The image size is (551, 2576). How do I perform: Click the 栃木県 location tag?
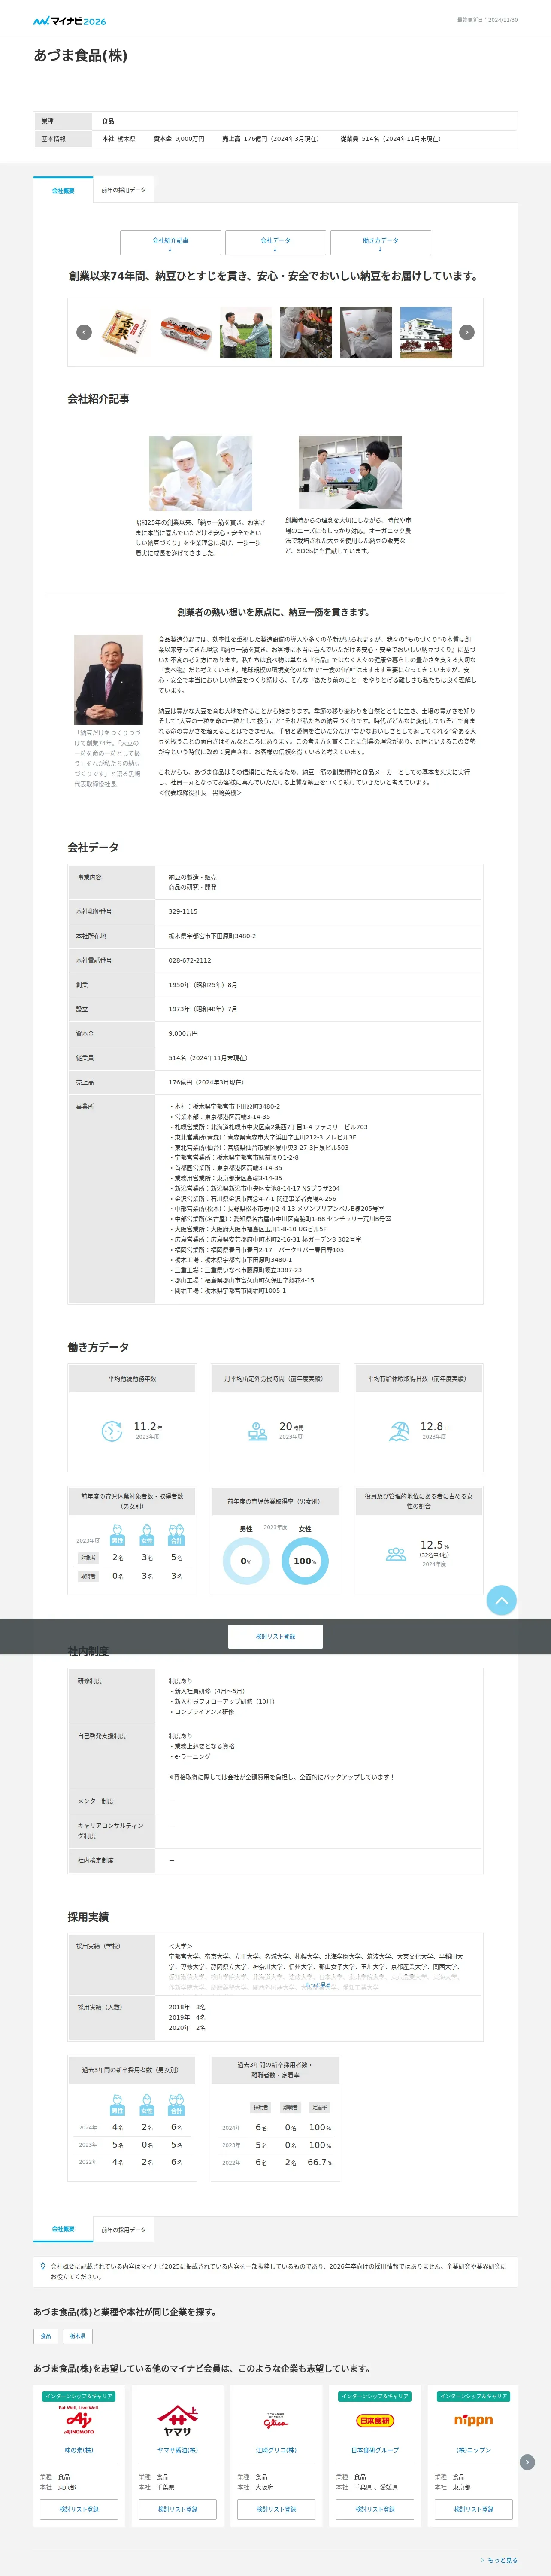point(78,2336)
